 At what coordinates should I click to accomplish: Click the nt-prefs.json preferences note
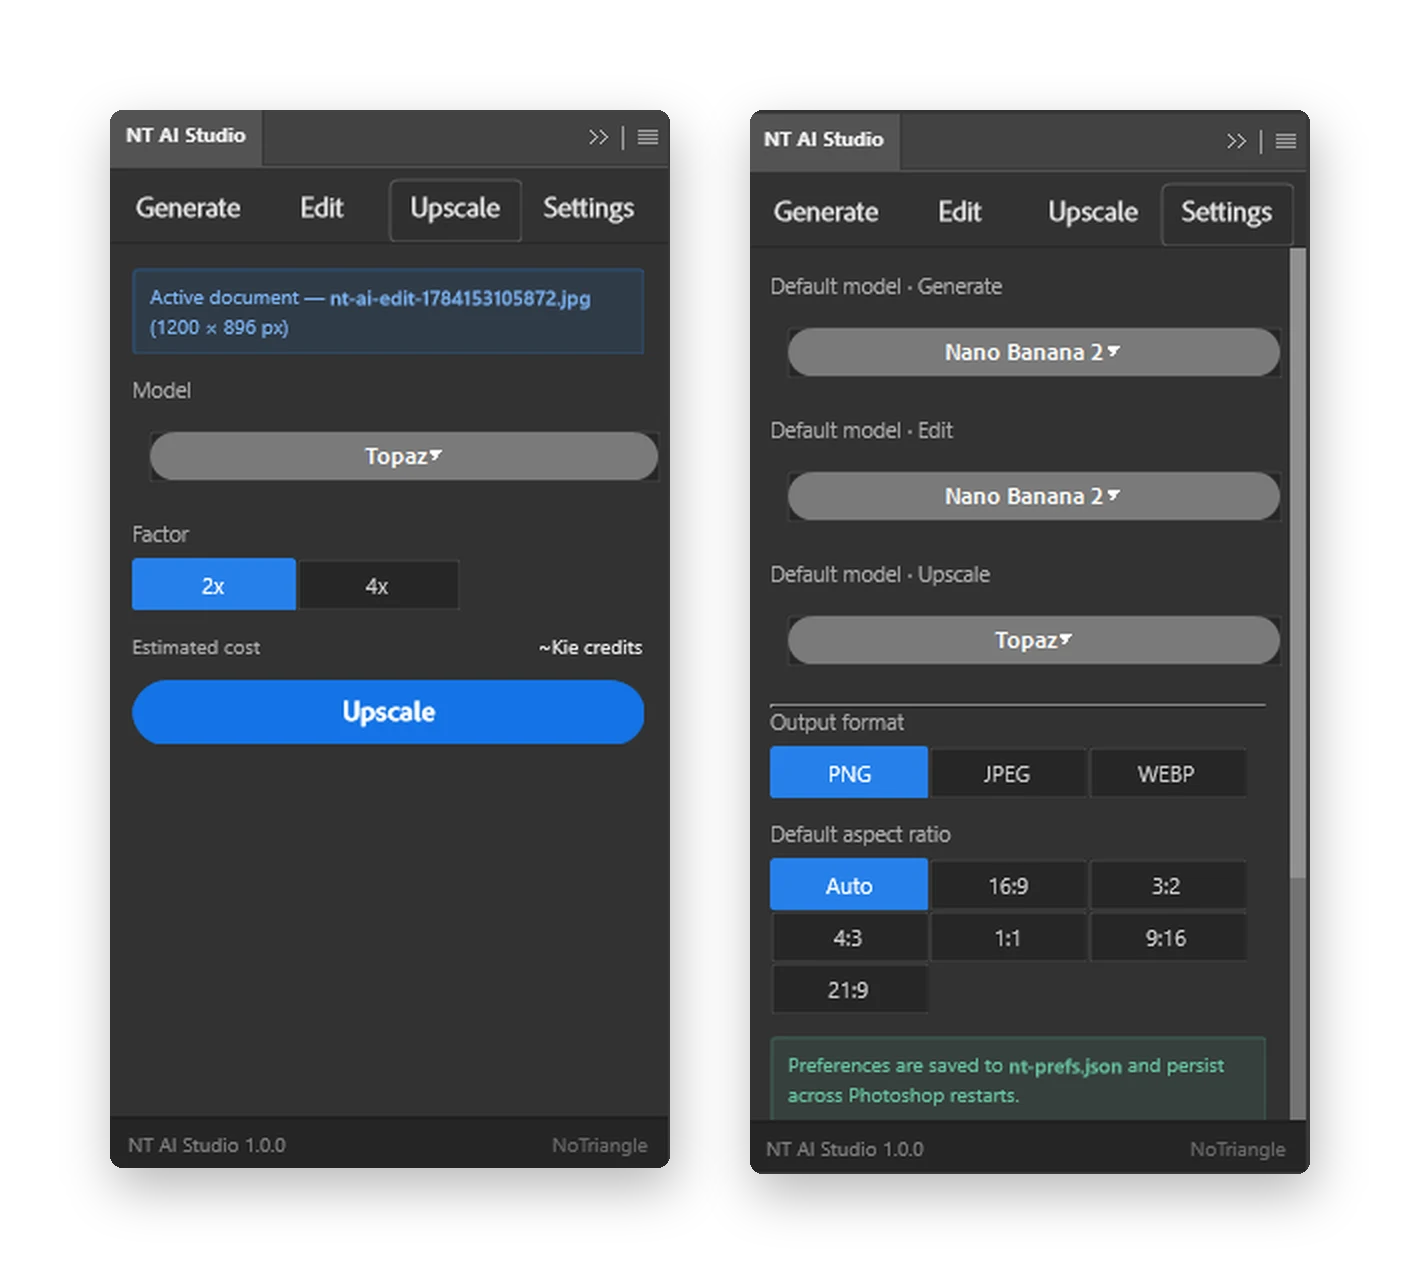pos(1018,1079)
